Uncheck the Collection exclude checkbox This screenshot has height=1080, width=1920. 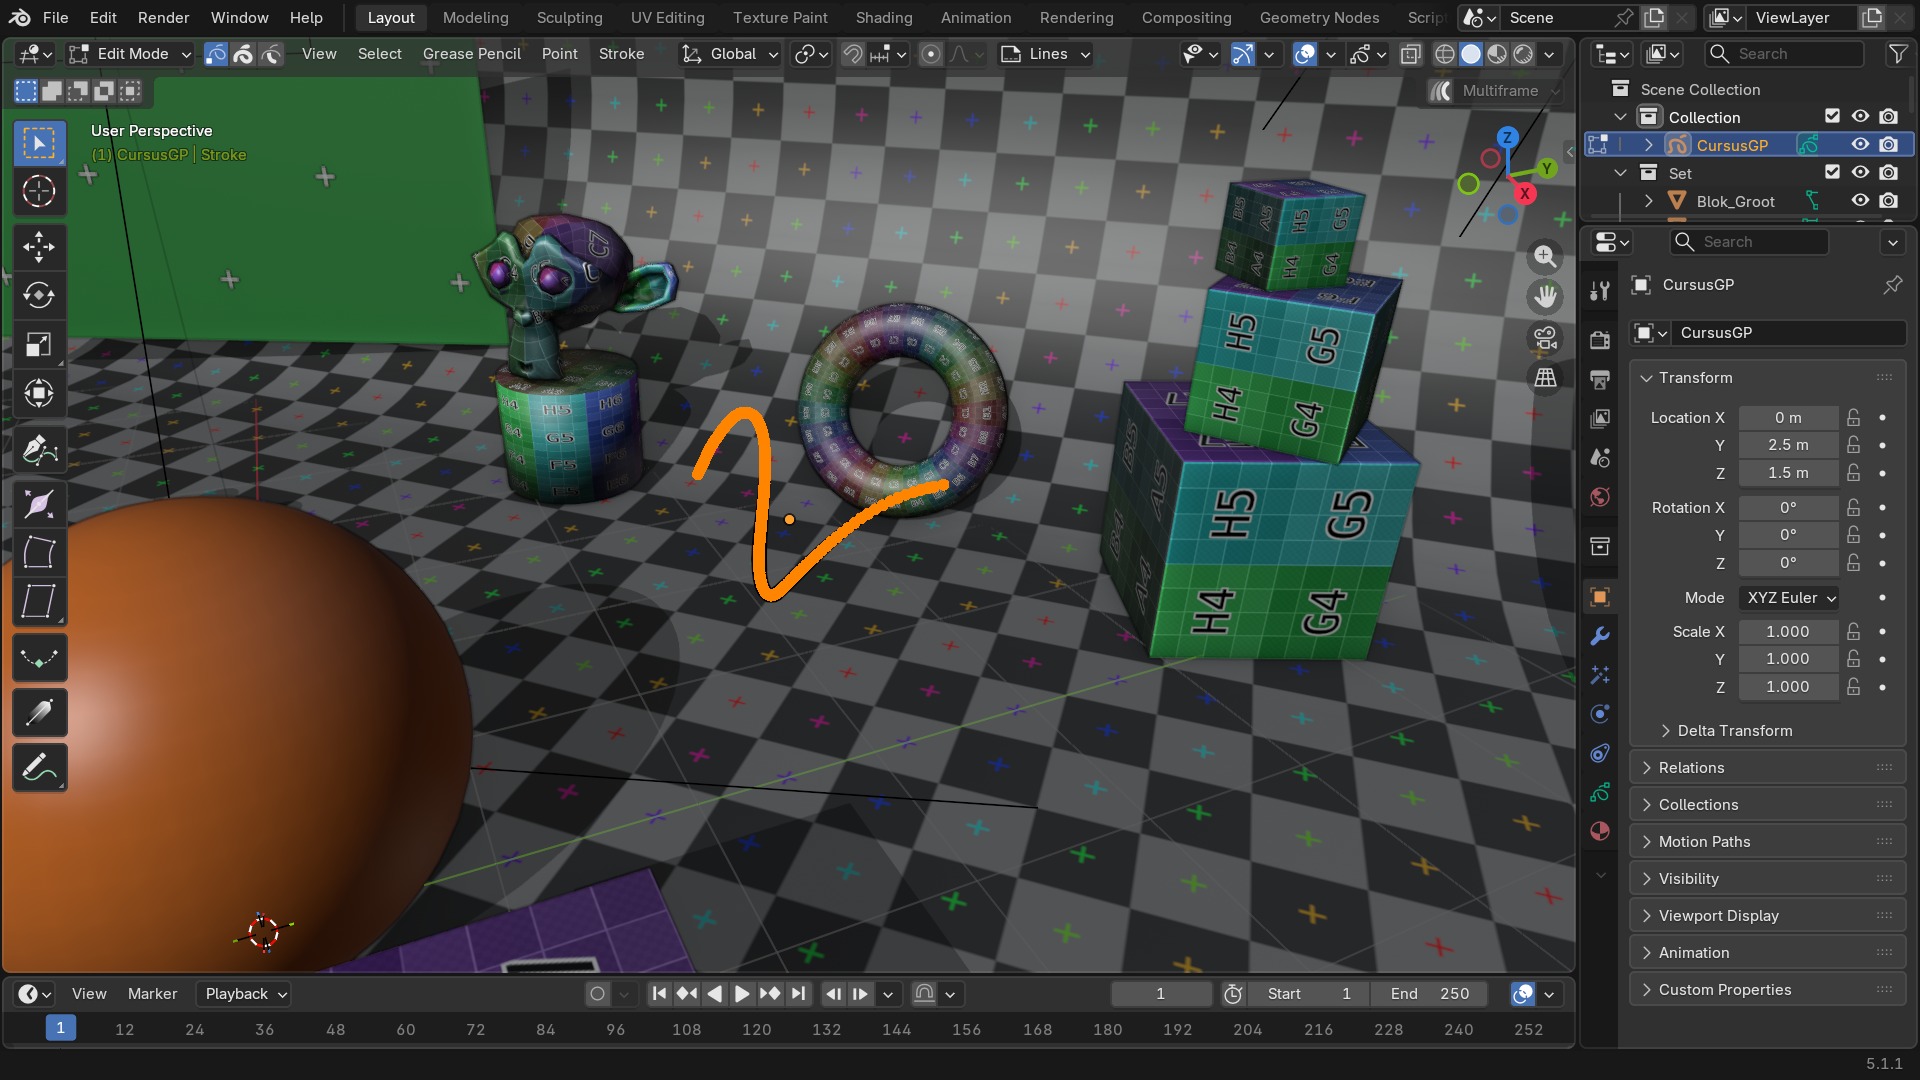coord(1832,117)
